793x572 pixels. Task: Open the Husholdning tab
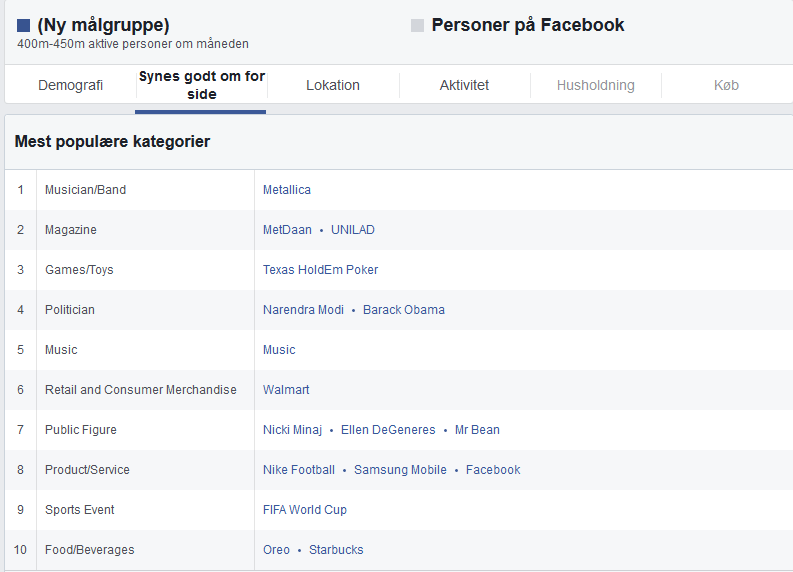pyautogui.click(x=595, y=85)
